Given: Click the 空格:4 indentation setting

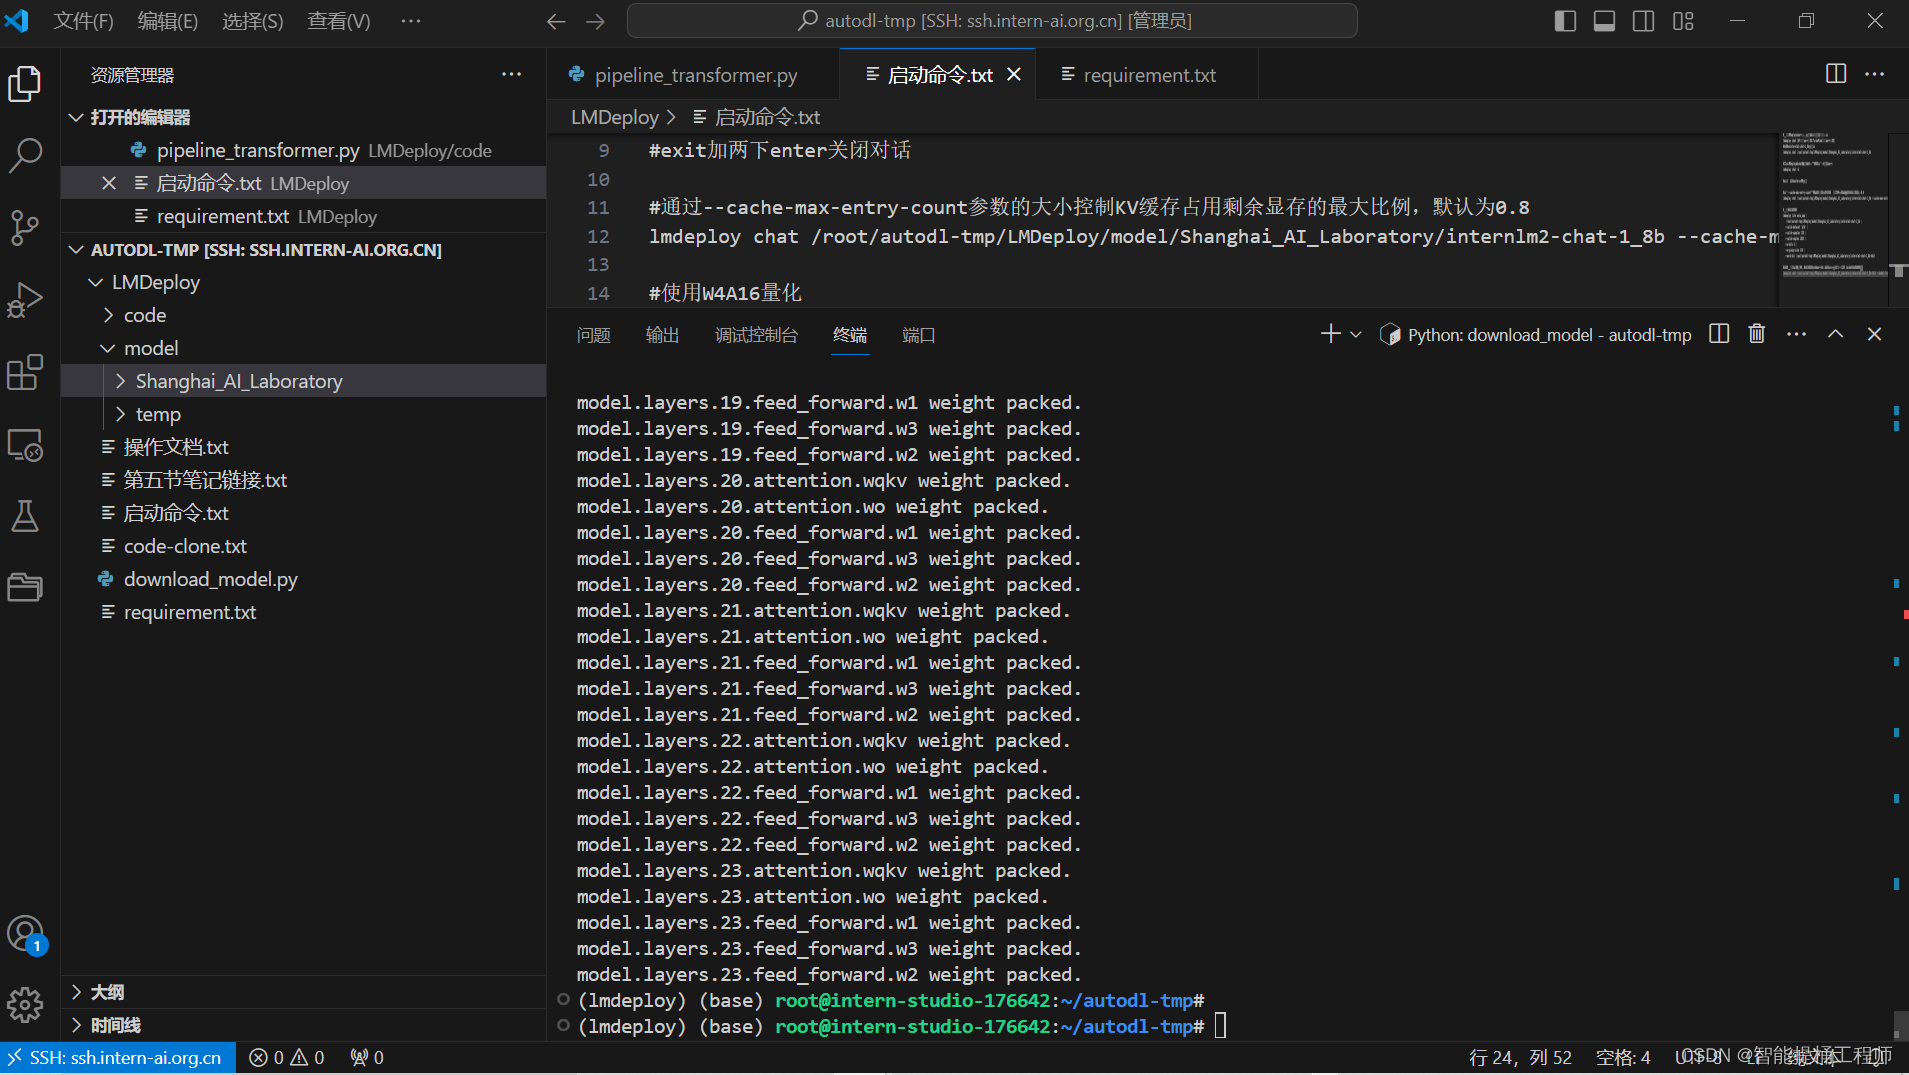Looking at the screenshot, I should coord(1622,1057).
